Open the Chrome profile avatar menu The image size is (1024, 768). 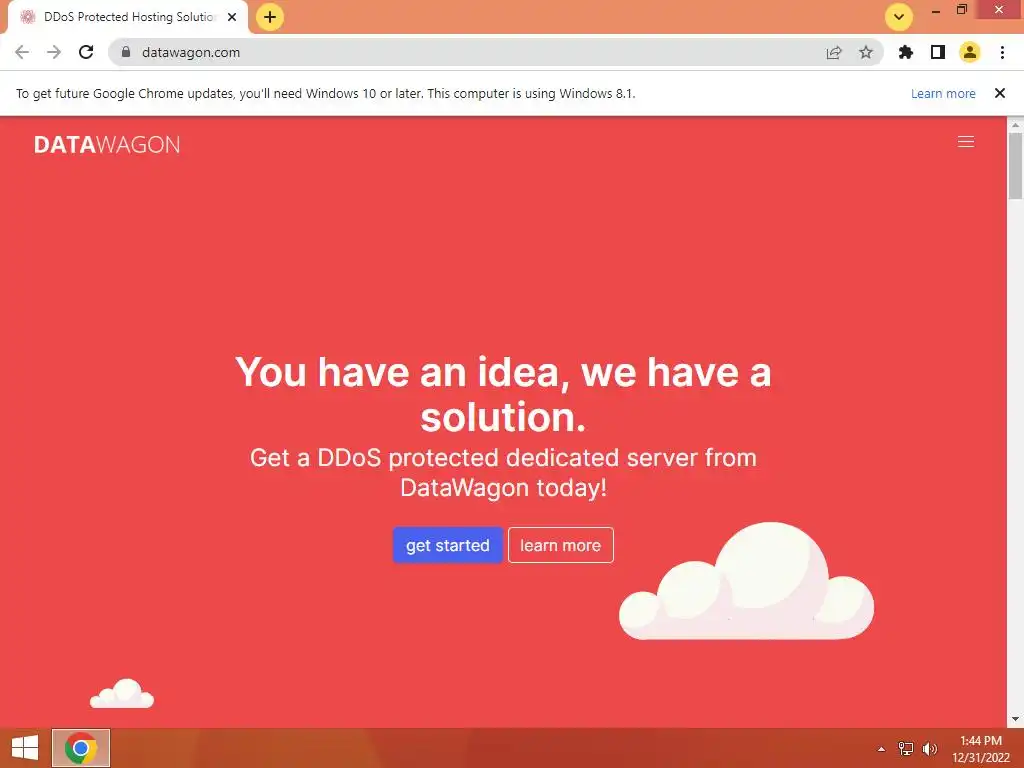point(970,52)
